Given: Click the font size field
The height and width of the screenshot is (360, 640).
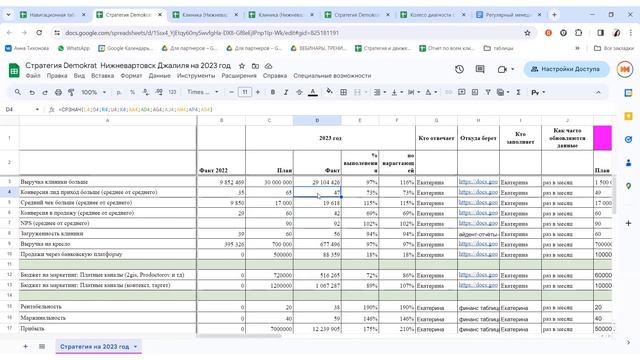Looking at the screenshot, I should point(244,93).
